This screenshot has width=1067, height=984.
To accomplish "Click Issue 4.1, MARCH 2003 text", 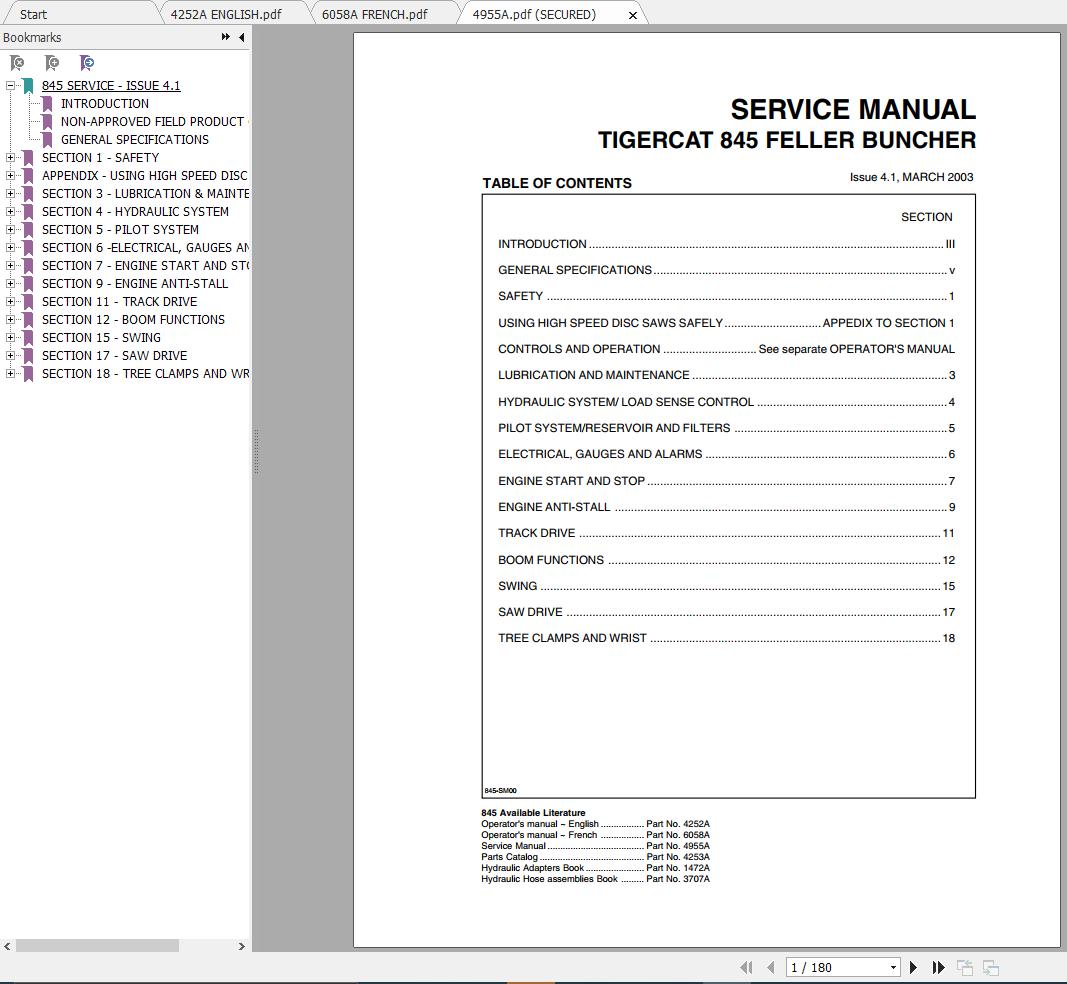I will tap(911, 177).
